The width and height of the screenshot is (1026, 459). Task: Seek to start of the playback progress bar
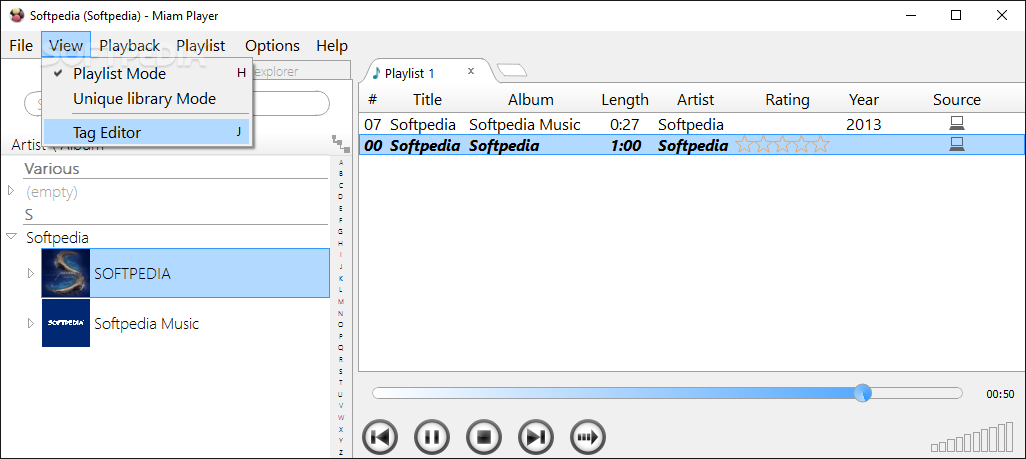pyautogui.click(x=376, y=394)
